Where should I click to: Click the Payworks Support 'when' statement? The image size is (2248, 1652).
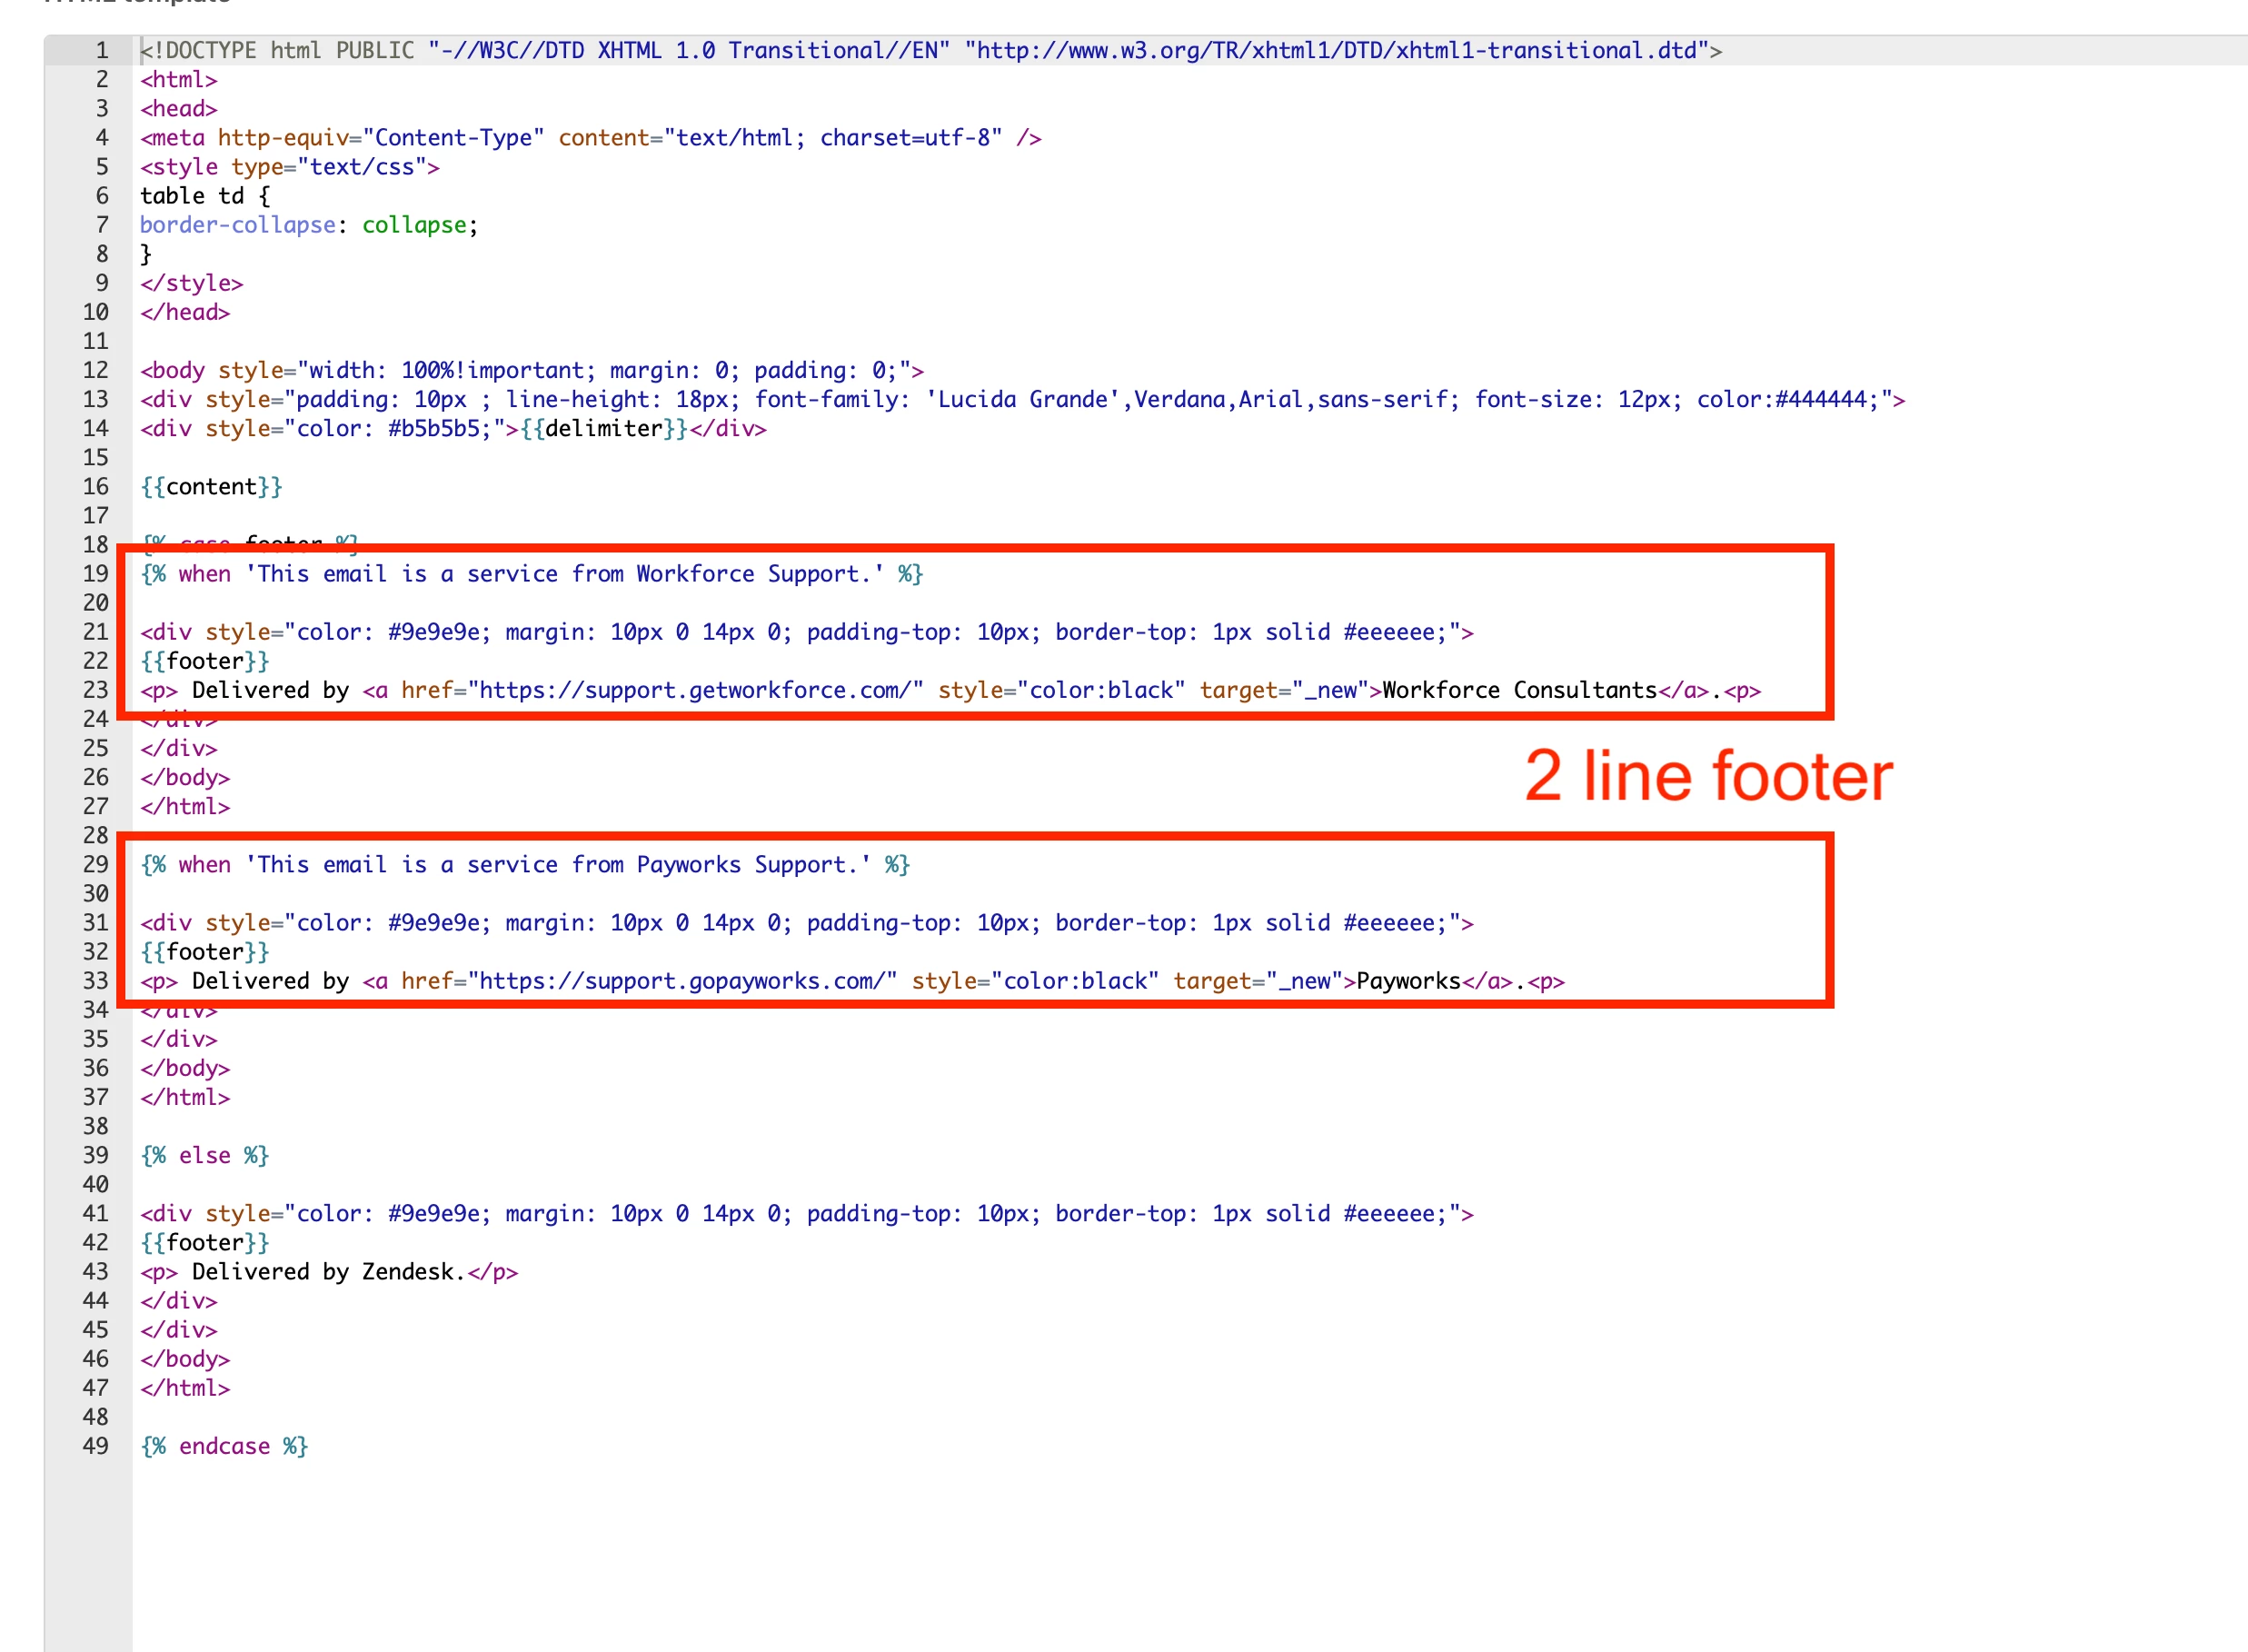click(525, 865)
